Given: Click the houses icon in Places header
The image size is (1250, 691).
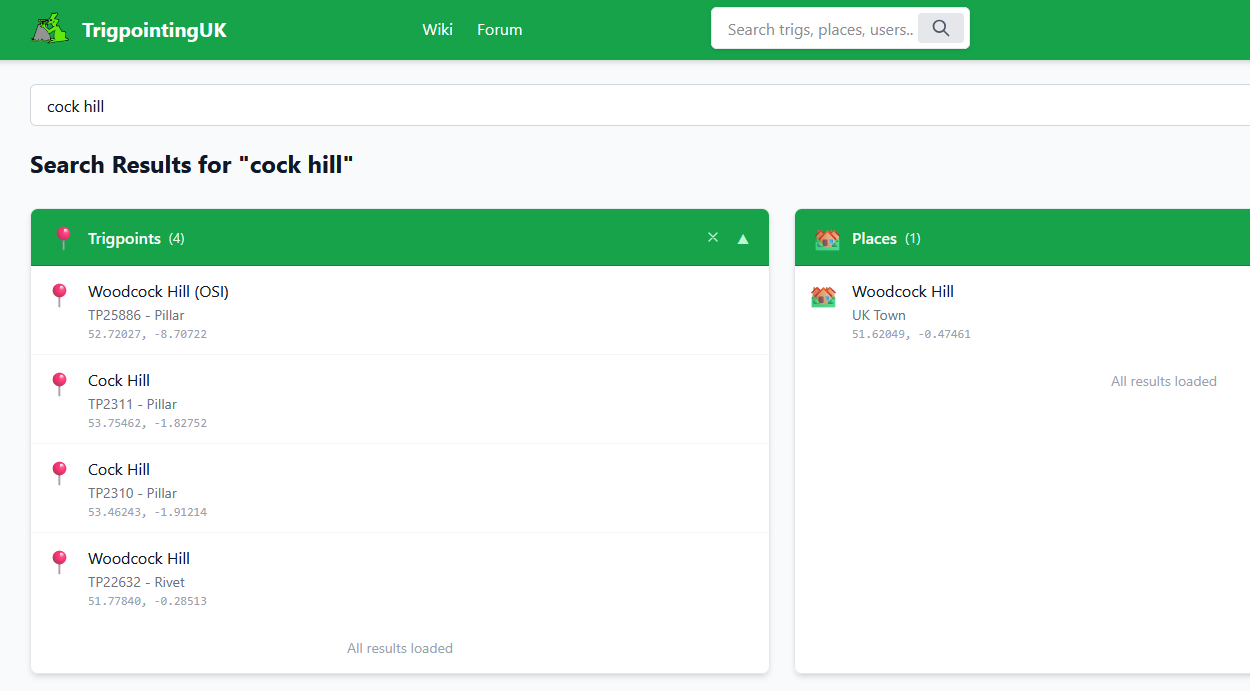Looking at the screenshot, I should 827,238.
